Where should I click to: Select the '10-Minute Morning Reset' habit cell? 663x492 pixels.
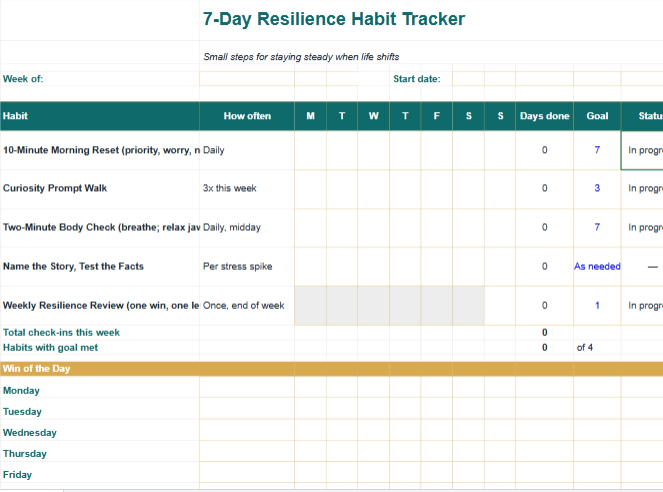(100, 150)
